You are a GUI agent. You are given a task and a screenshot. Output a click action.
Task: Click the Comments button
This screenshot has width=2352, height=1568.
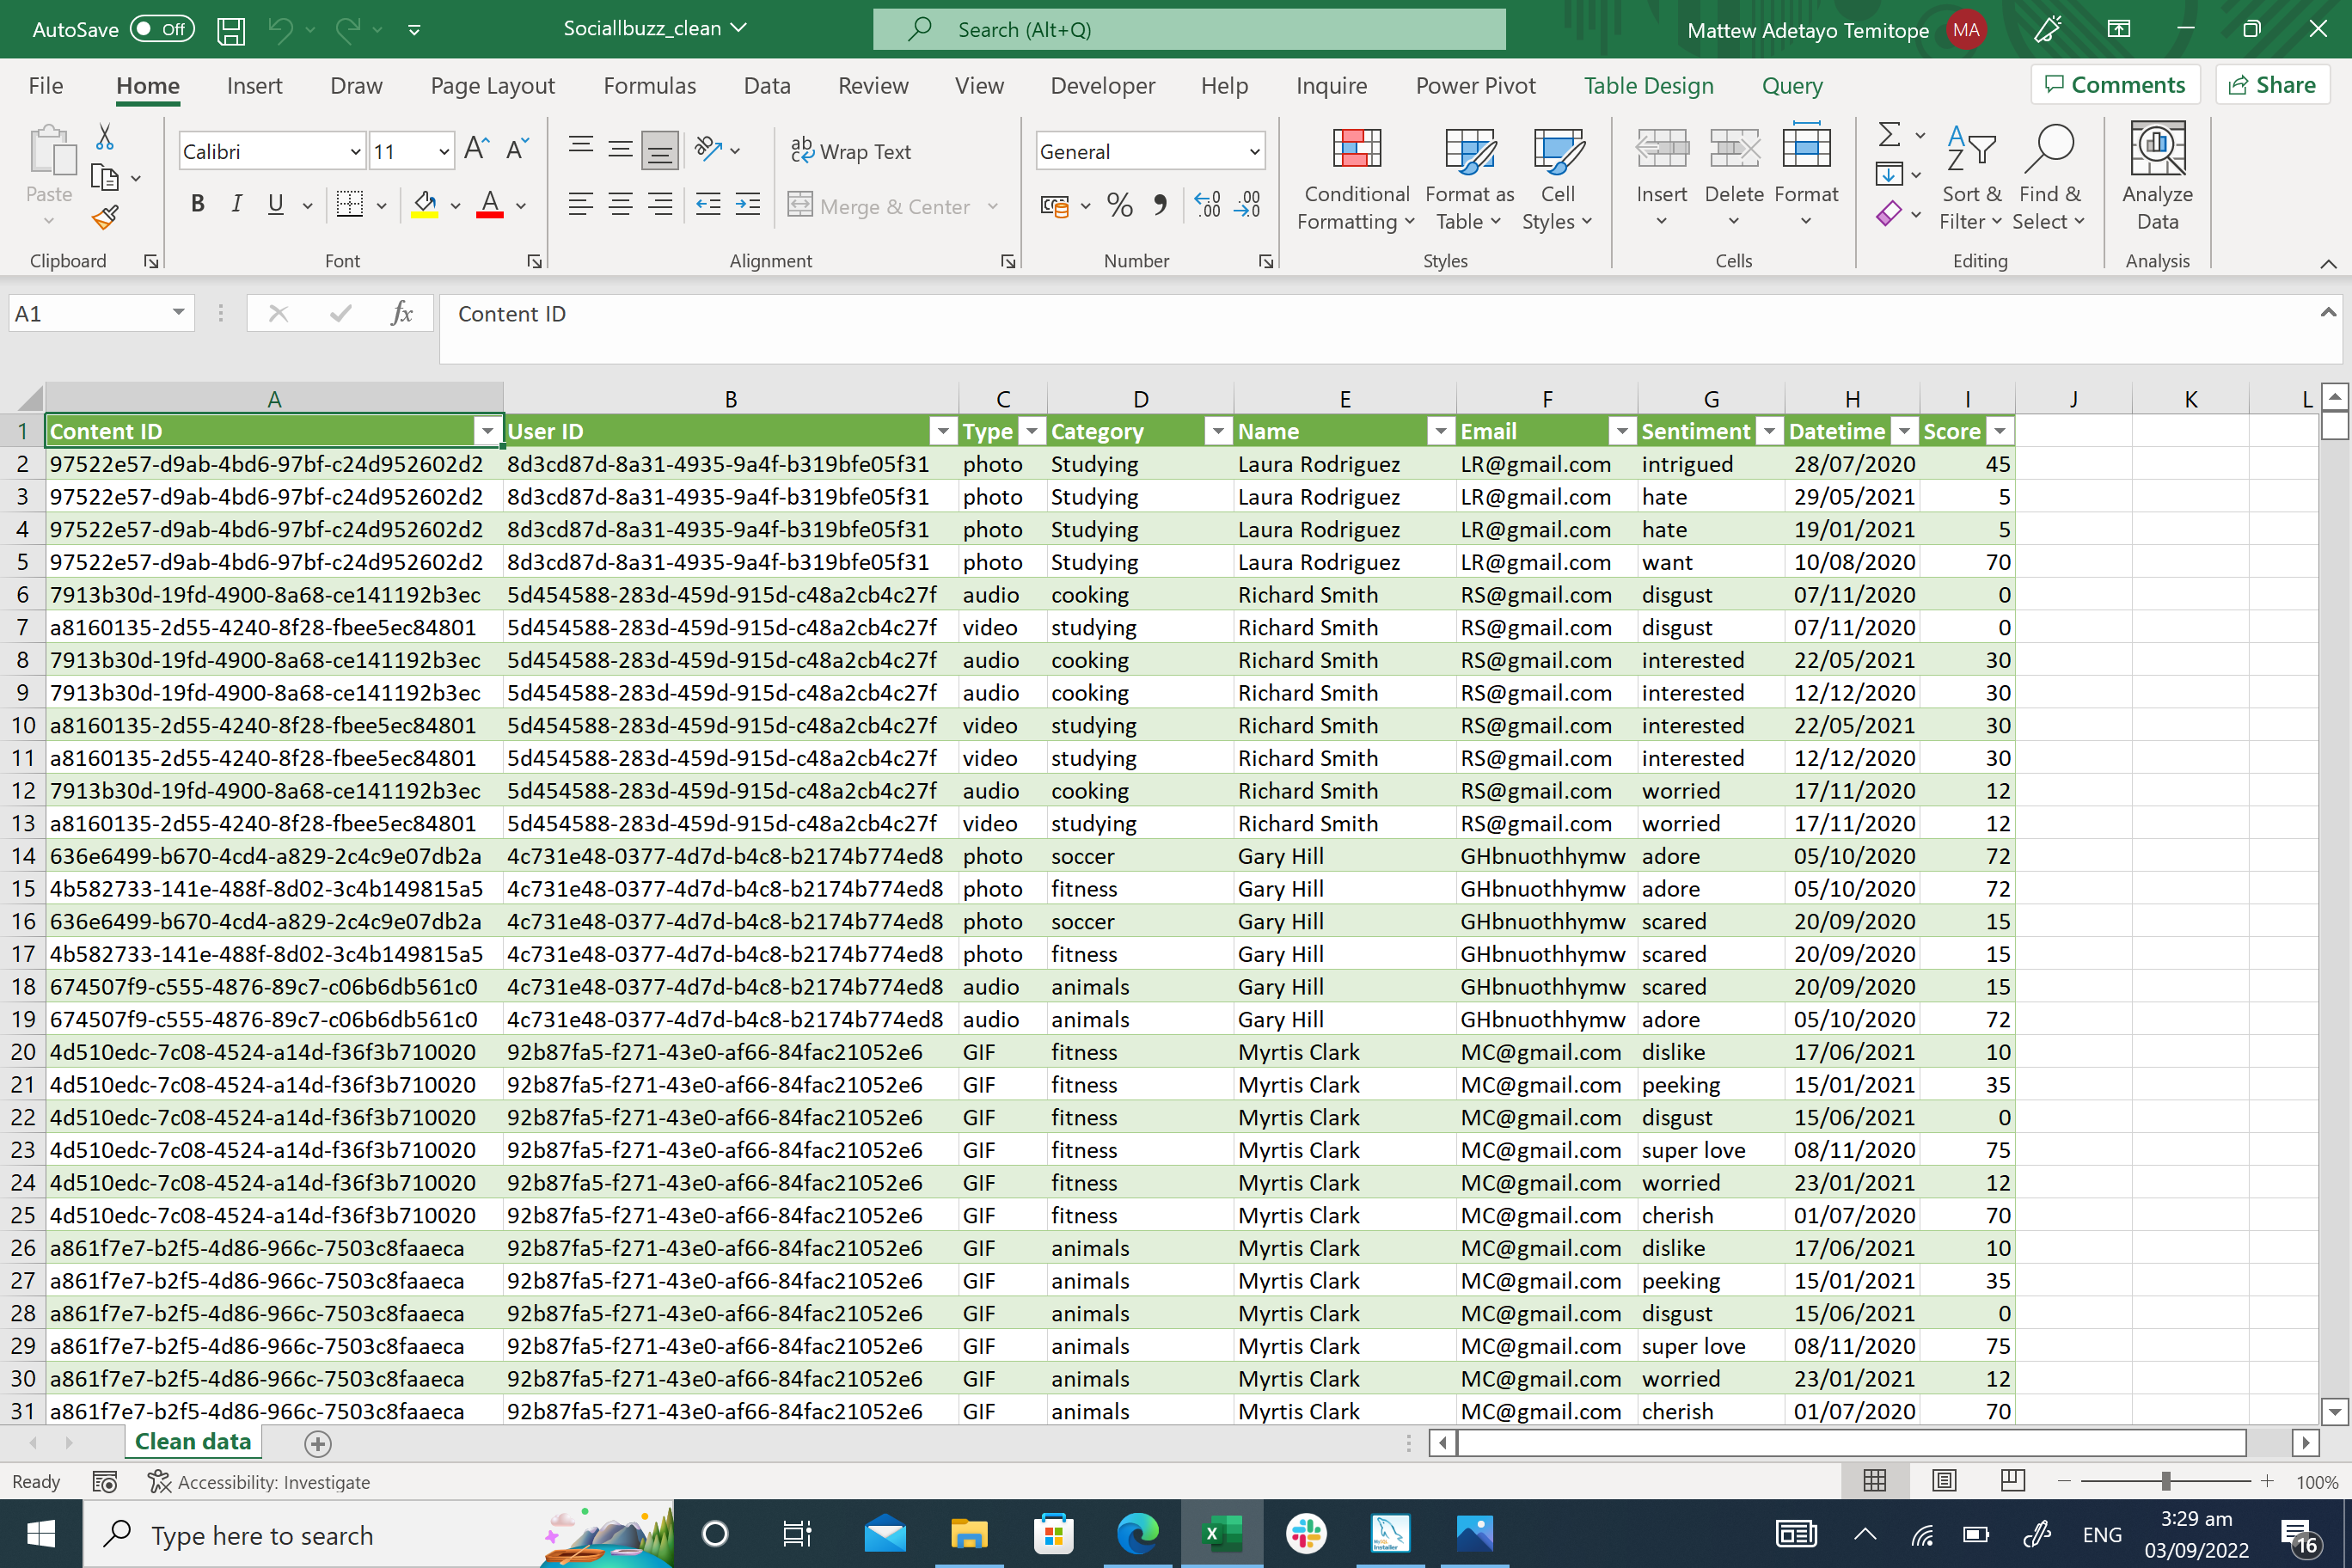[x=2115, y=85]
